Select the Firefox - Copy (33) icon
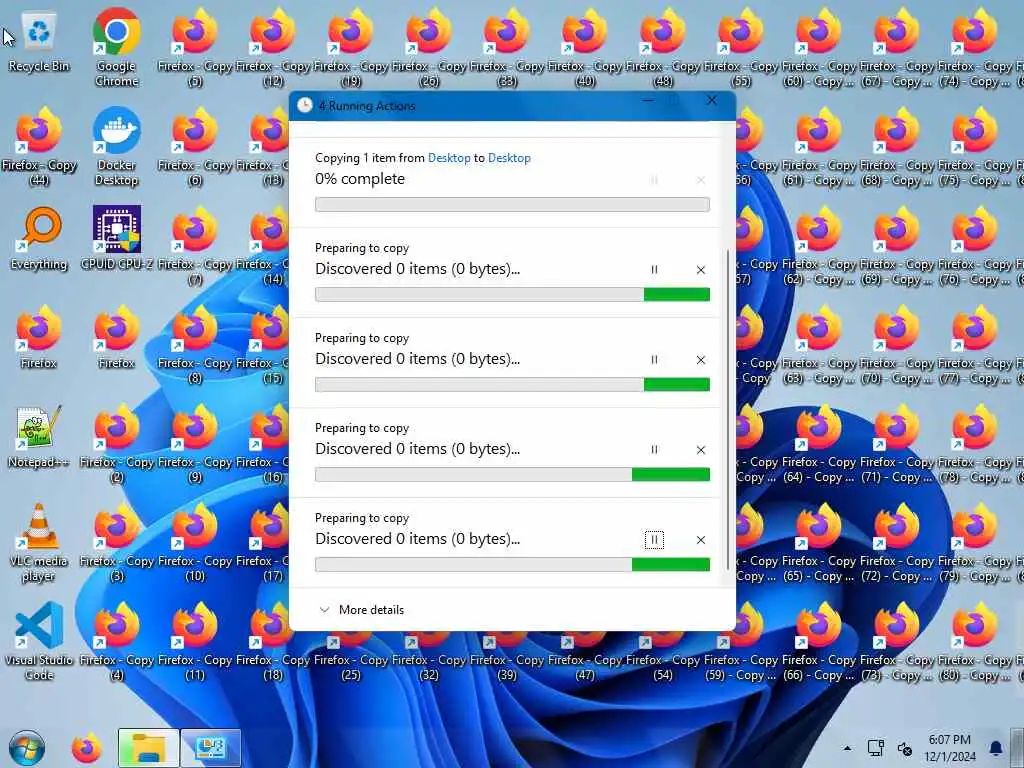 507,47
